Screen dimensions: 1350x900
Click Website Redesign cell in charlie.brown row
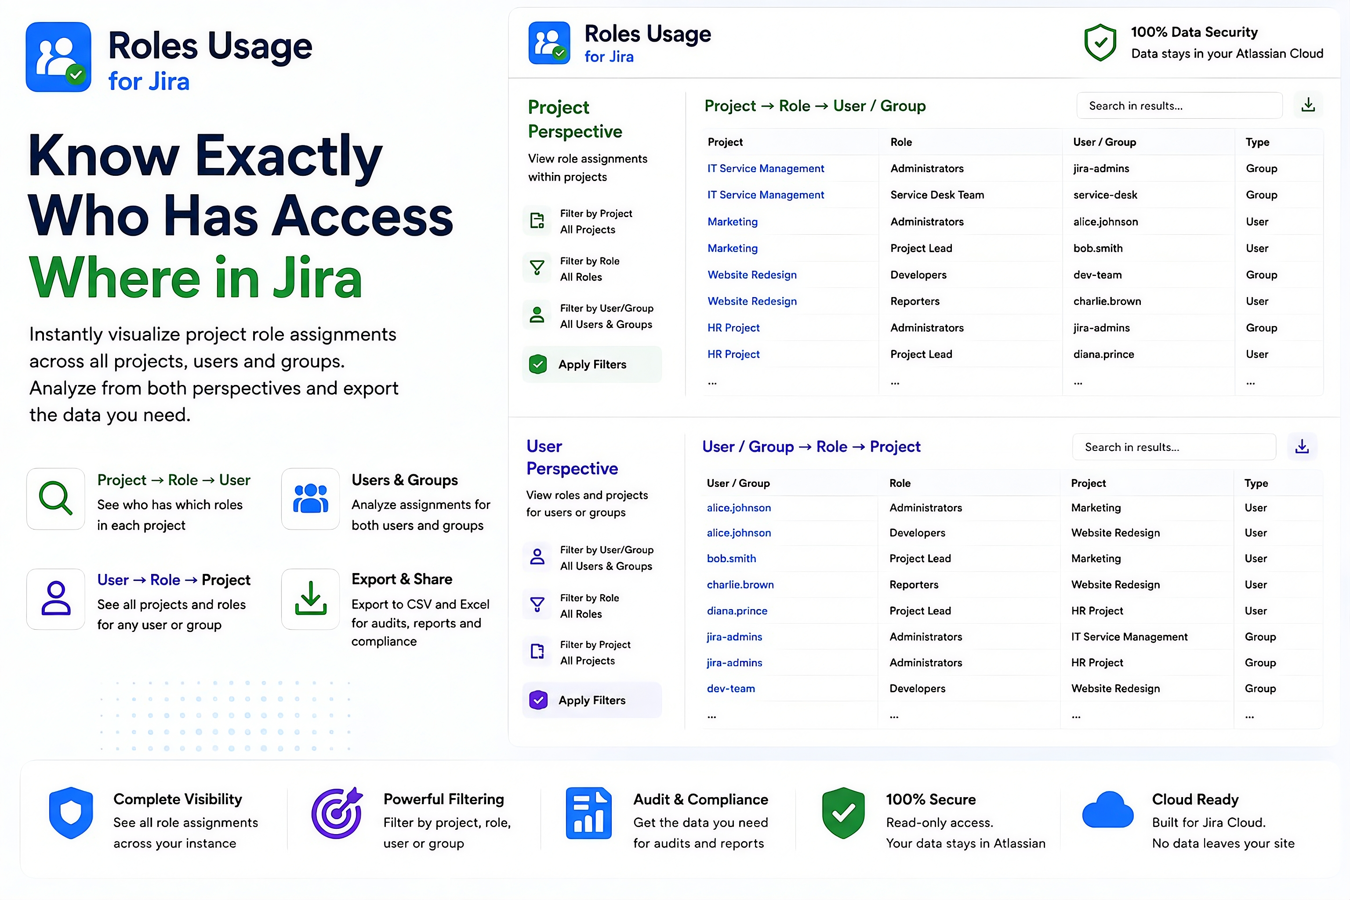point(1115,585)
